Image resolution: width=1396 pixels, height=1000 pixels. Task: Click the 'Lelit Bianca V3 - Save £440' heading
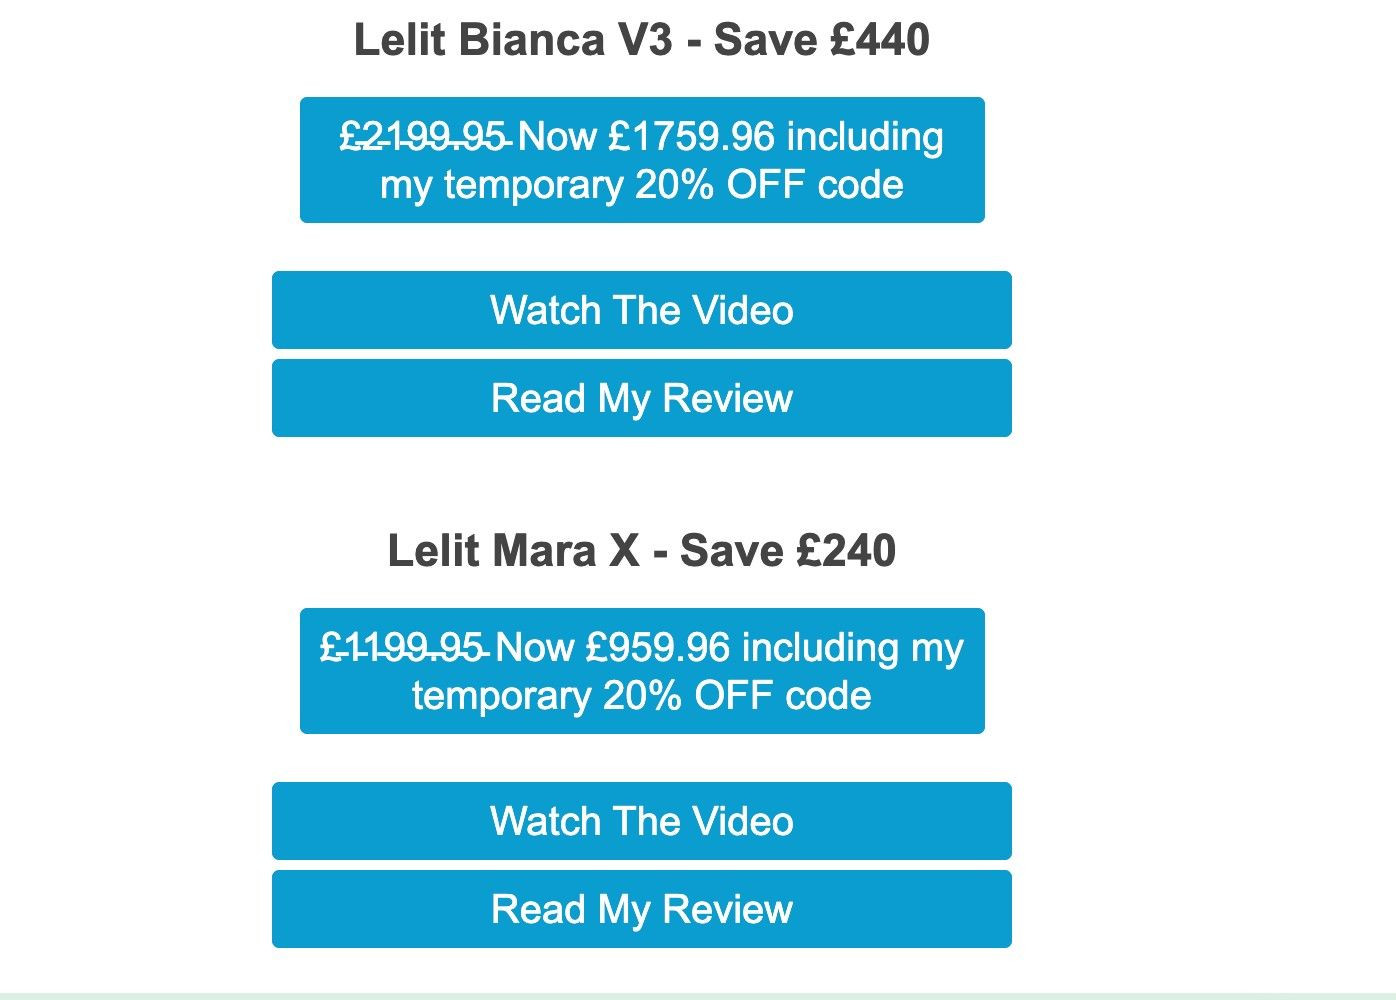pyautogui.click(x=642, y=40)
